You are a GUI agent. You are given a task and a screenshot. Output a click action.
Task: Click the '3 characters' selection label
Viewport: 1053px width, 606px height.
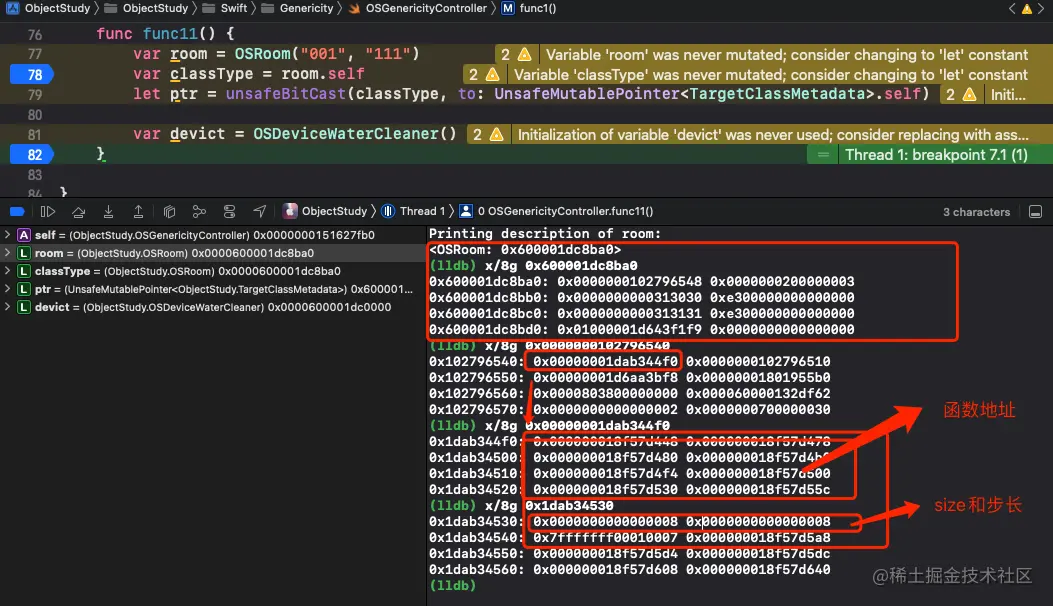[976, 212]
